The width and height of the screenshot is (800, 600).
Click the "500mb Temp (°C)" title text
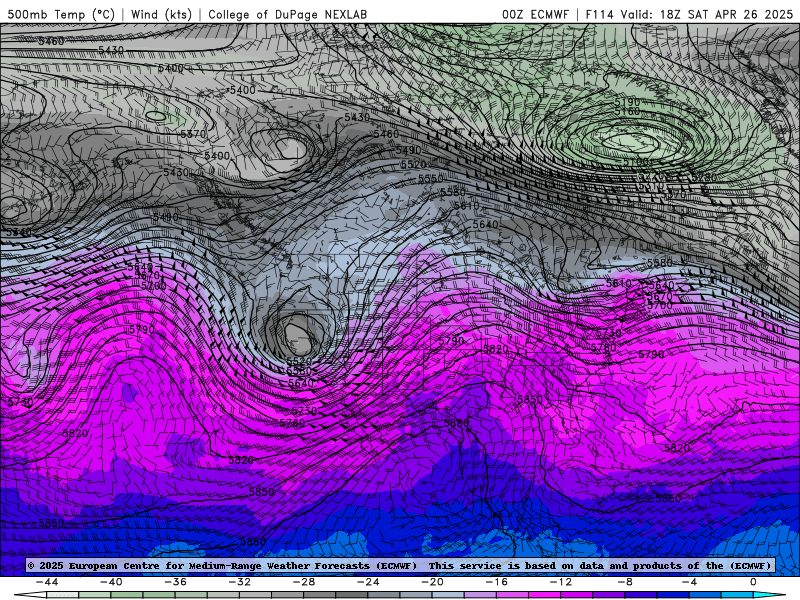[61, 14]
